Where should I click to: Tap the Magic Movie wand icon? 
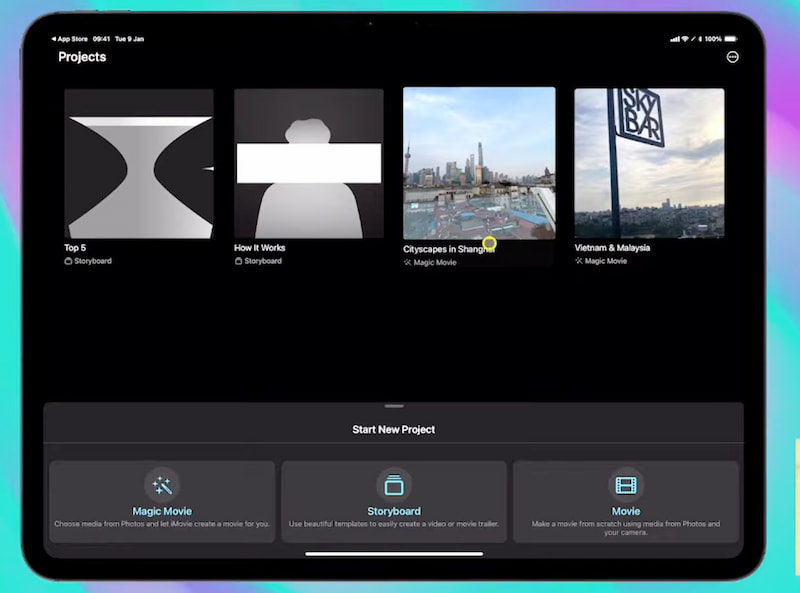[162, 485]
